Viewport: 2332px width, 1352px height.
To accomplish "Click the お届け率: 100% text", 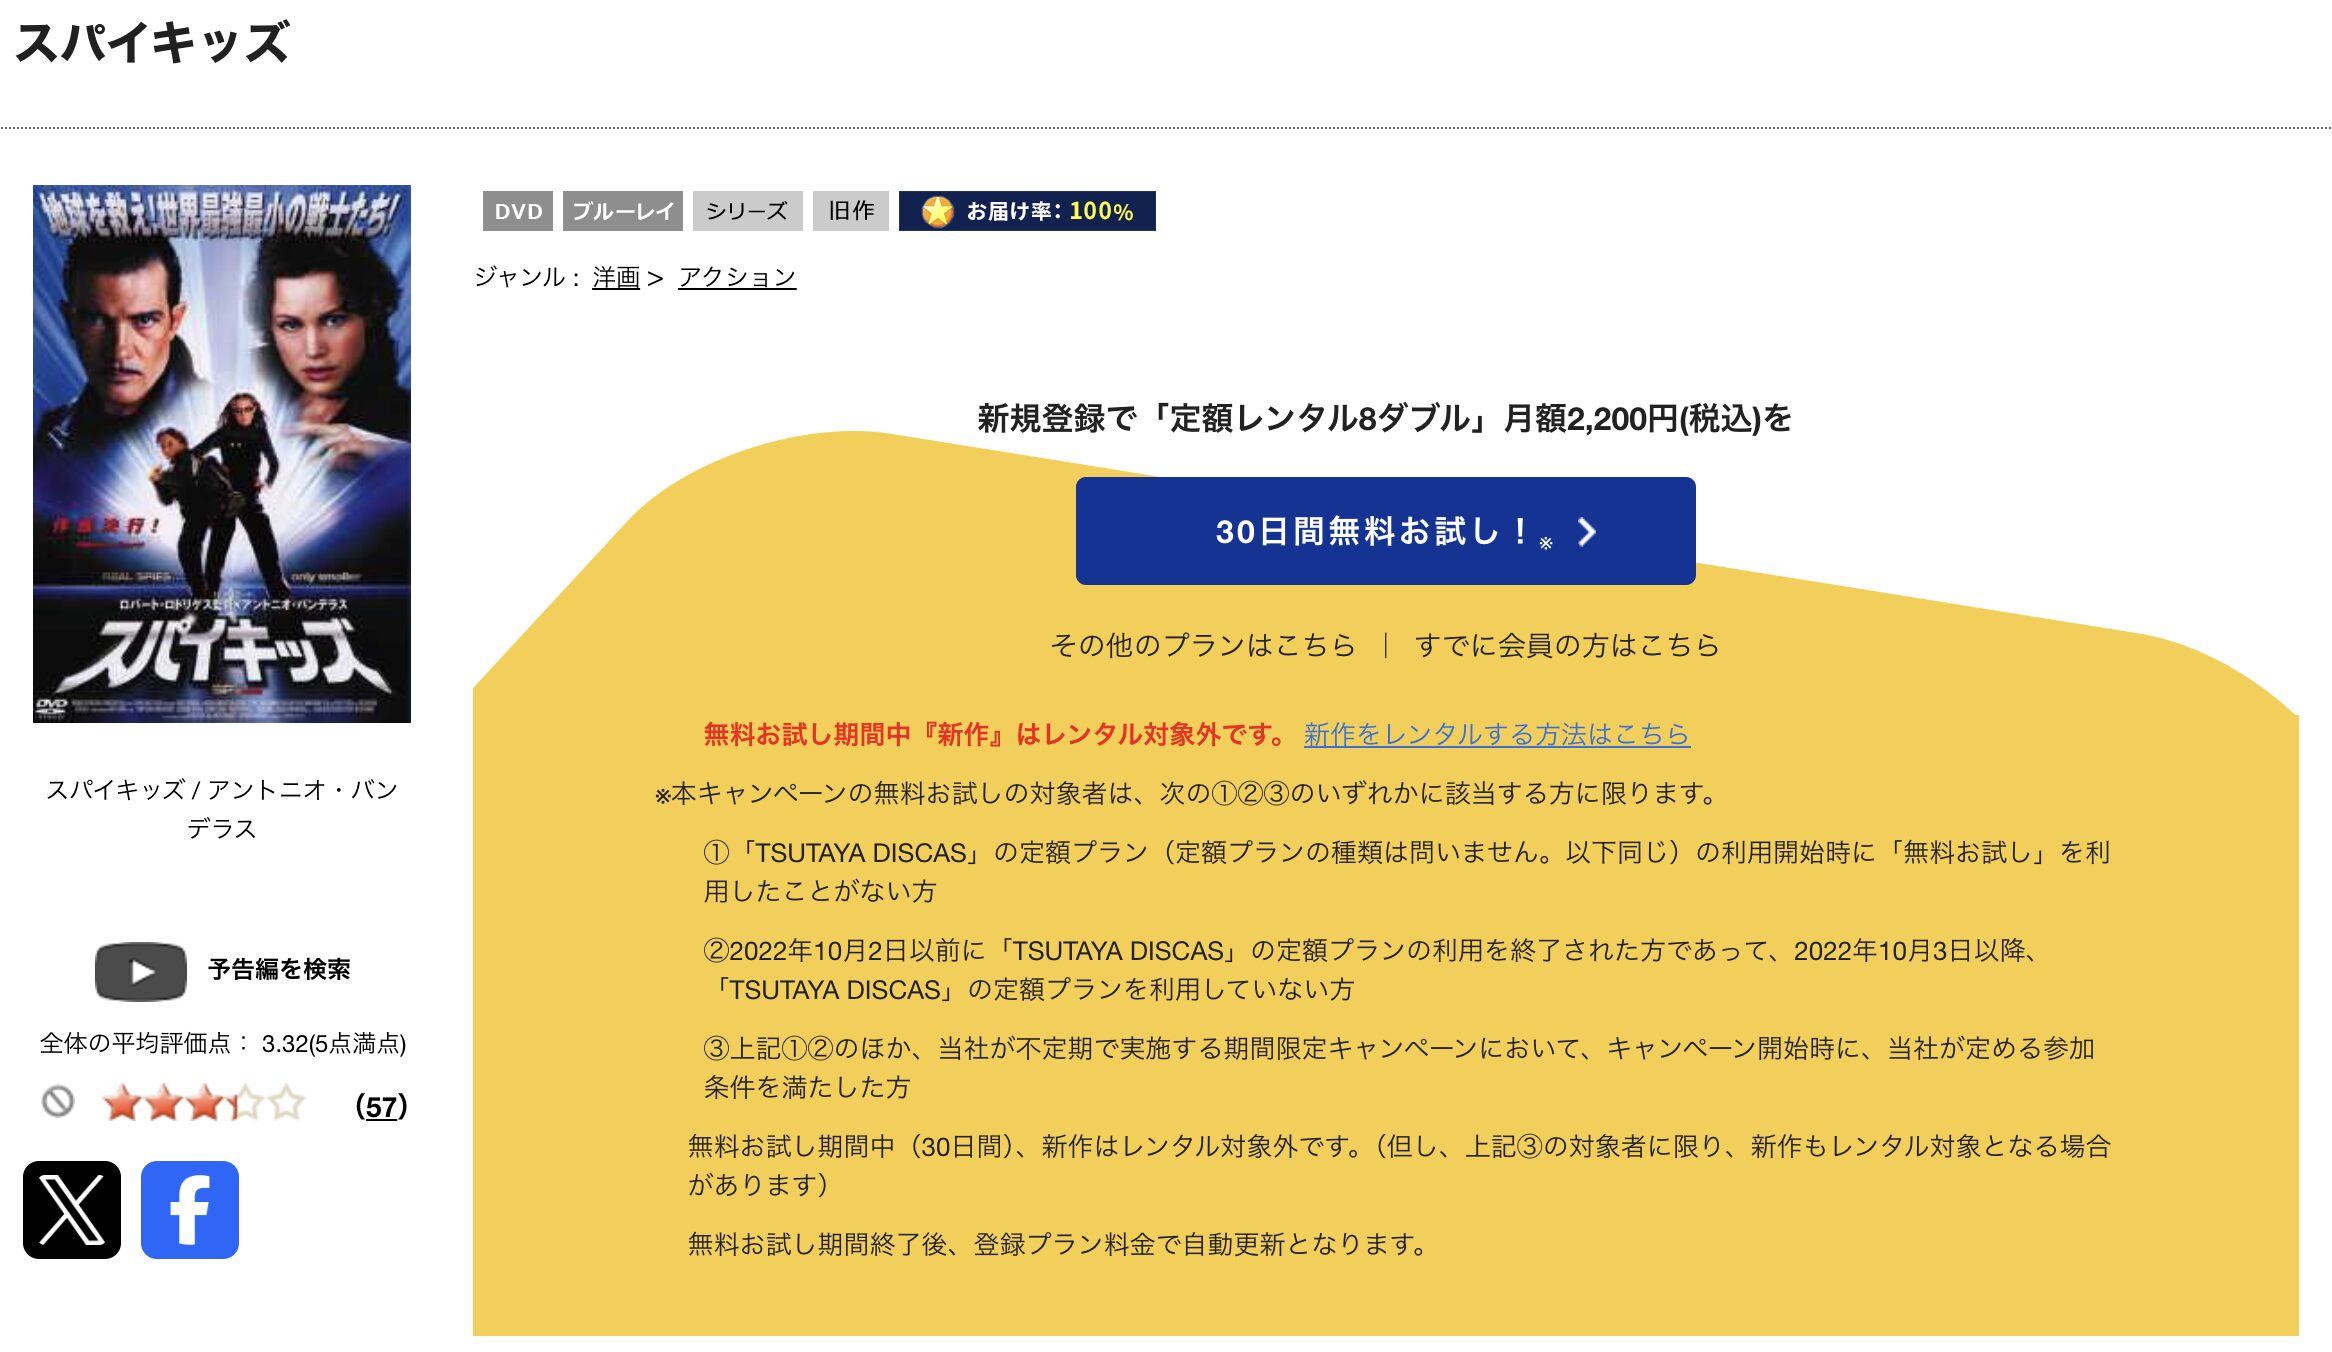I will [x=1049, y=211].
